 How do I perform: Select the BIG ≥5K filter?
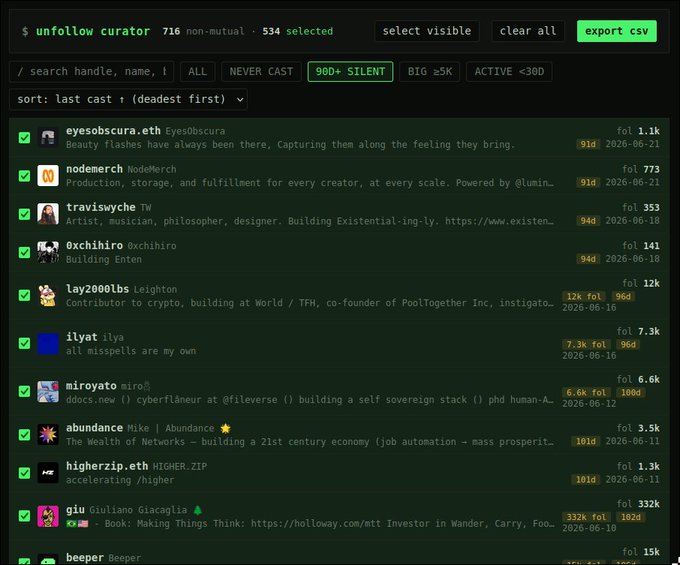click(430, 72)
